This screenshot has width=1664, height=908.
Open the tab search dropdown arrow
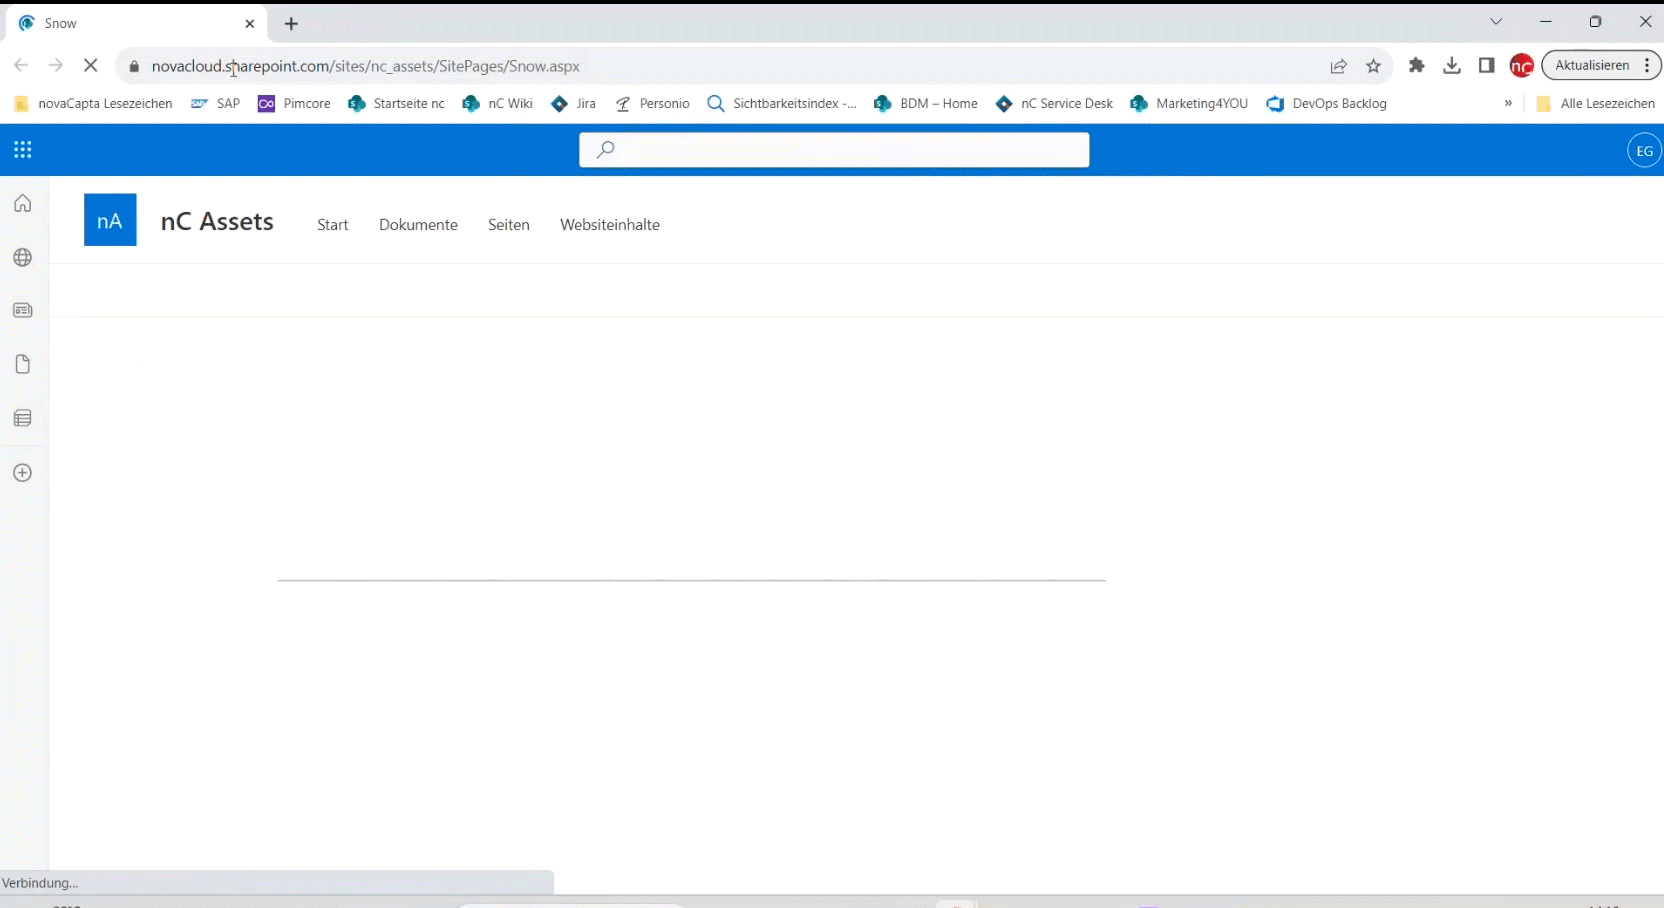tap(1497, 21)
